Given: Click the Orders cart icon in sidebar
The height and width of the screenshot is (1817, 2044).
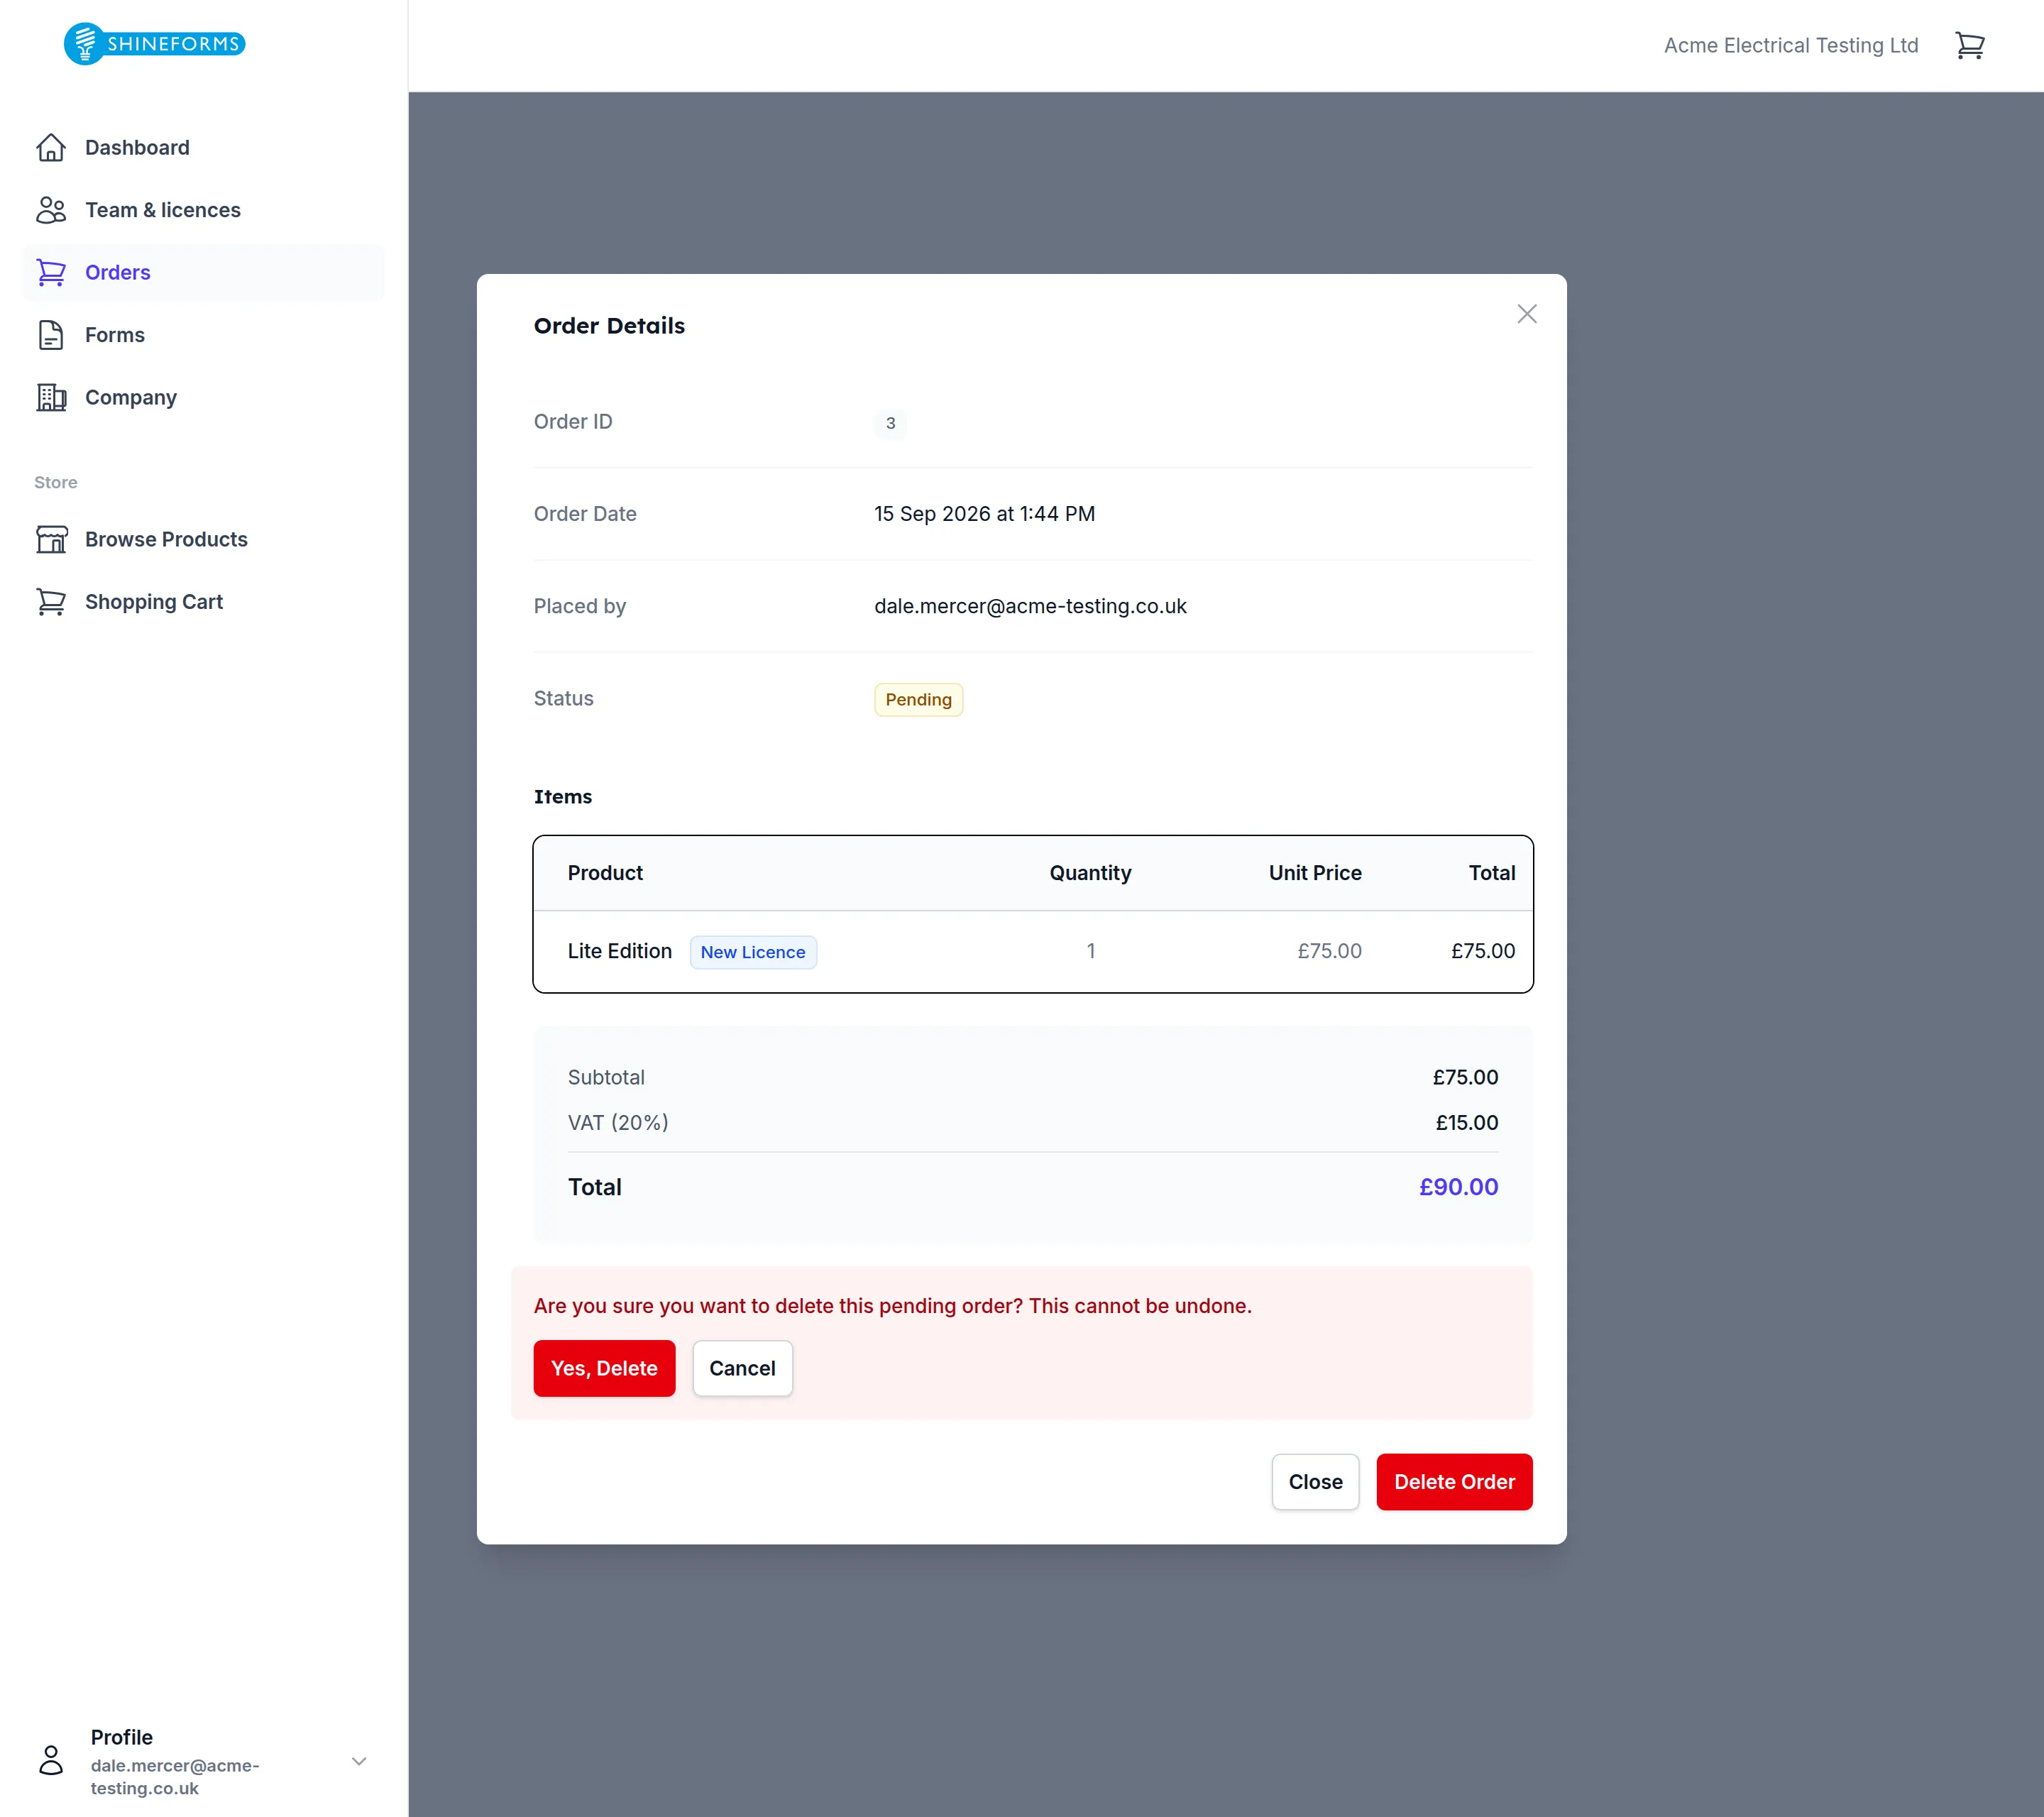Looking at the screenshot, I should pyautogui.click(x=51, y=272).
